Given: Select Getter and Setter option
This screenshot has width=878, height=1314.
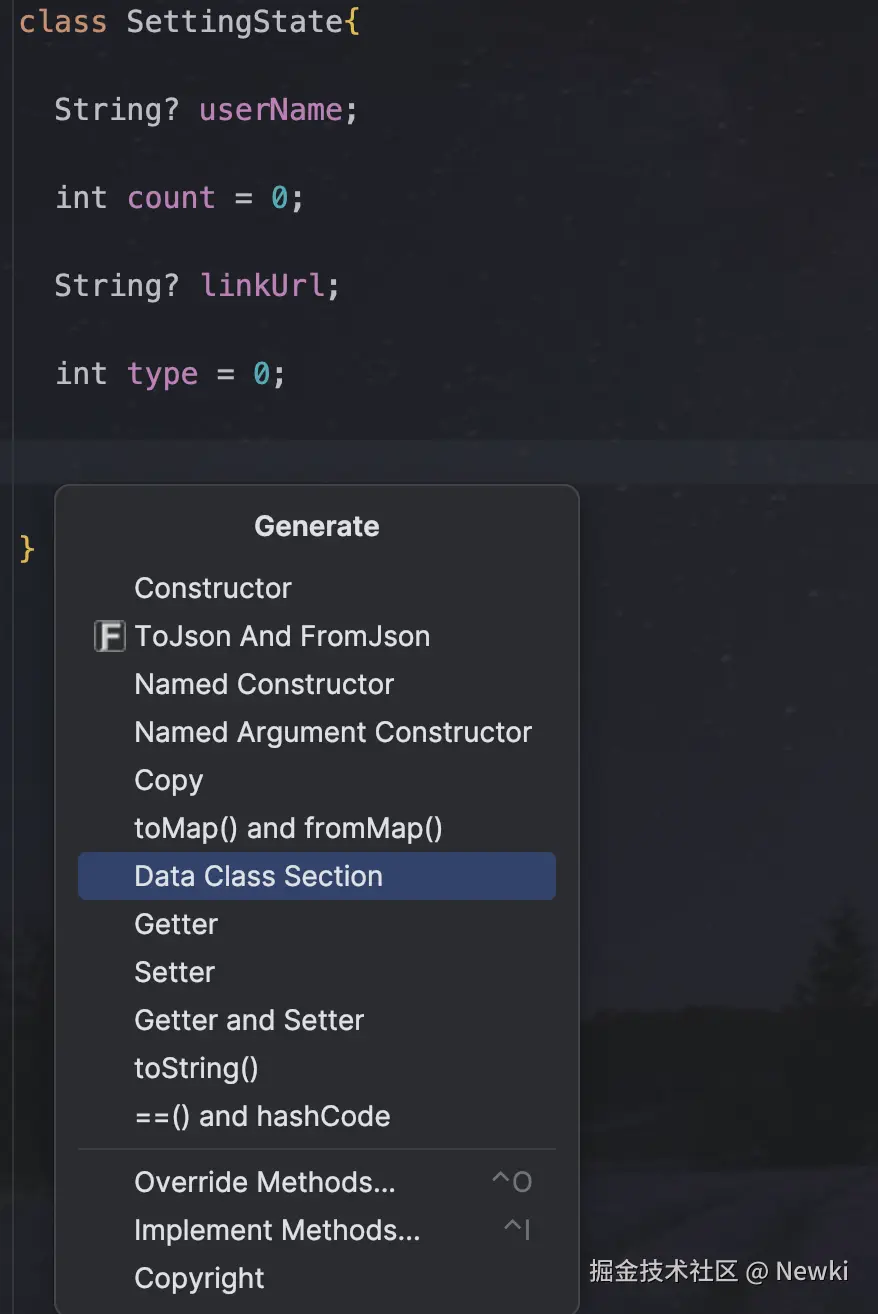Looking at the screenshot, I should coord(249,1020).
